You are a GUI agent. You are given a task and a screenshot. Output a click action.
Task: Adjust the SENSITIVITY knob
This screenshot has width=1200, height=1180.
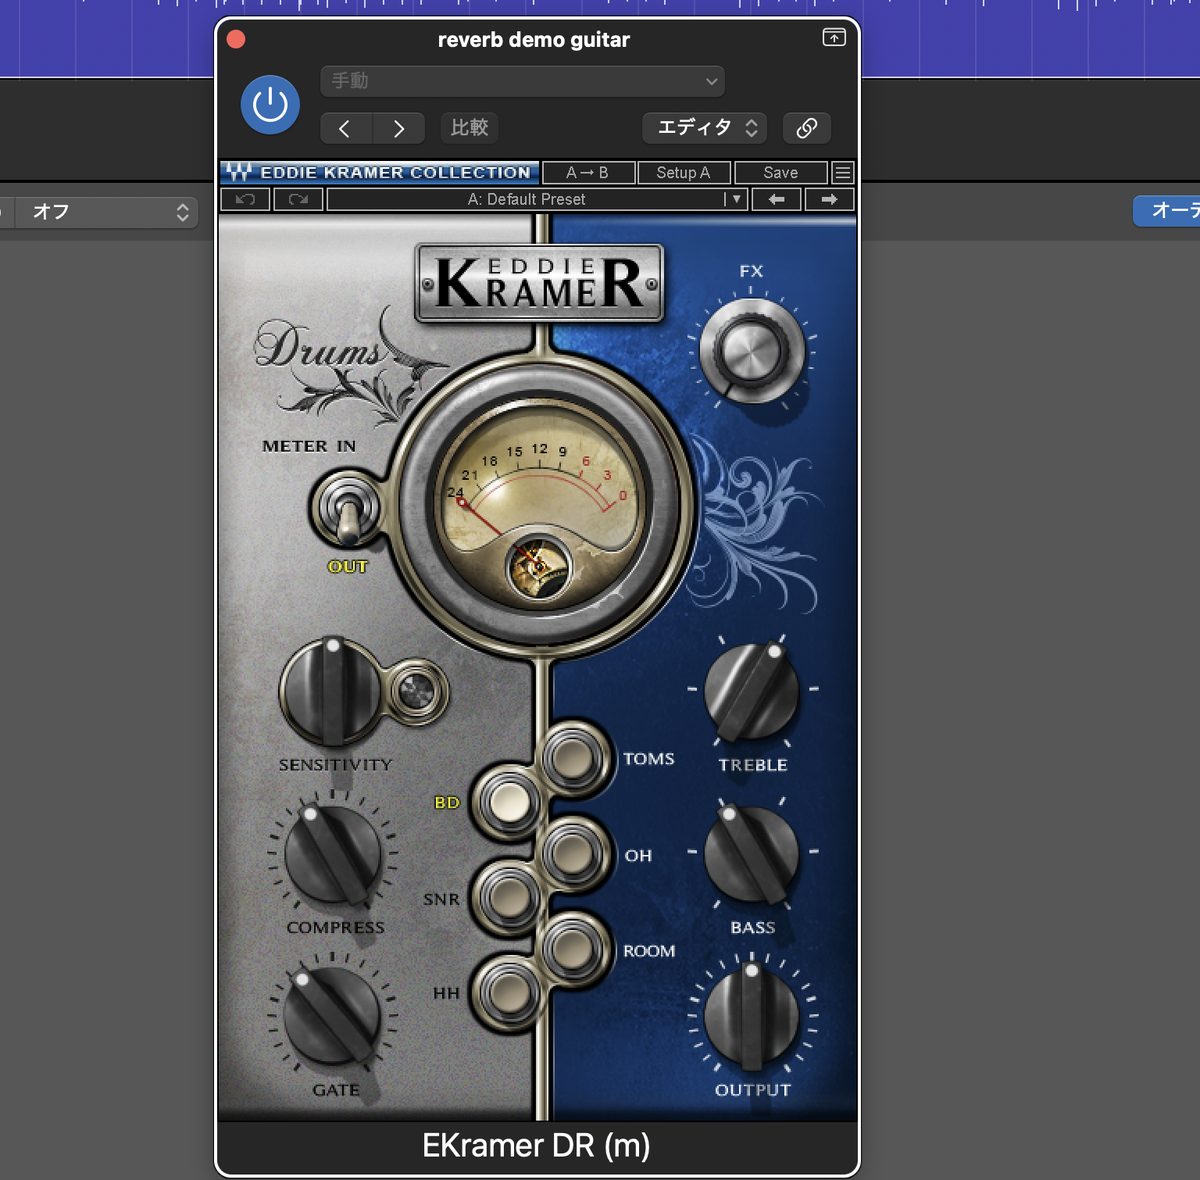click(330, 689)
